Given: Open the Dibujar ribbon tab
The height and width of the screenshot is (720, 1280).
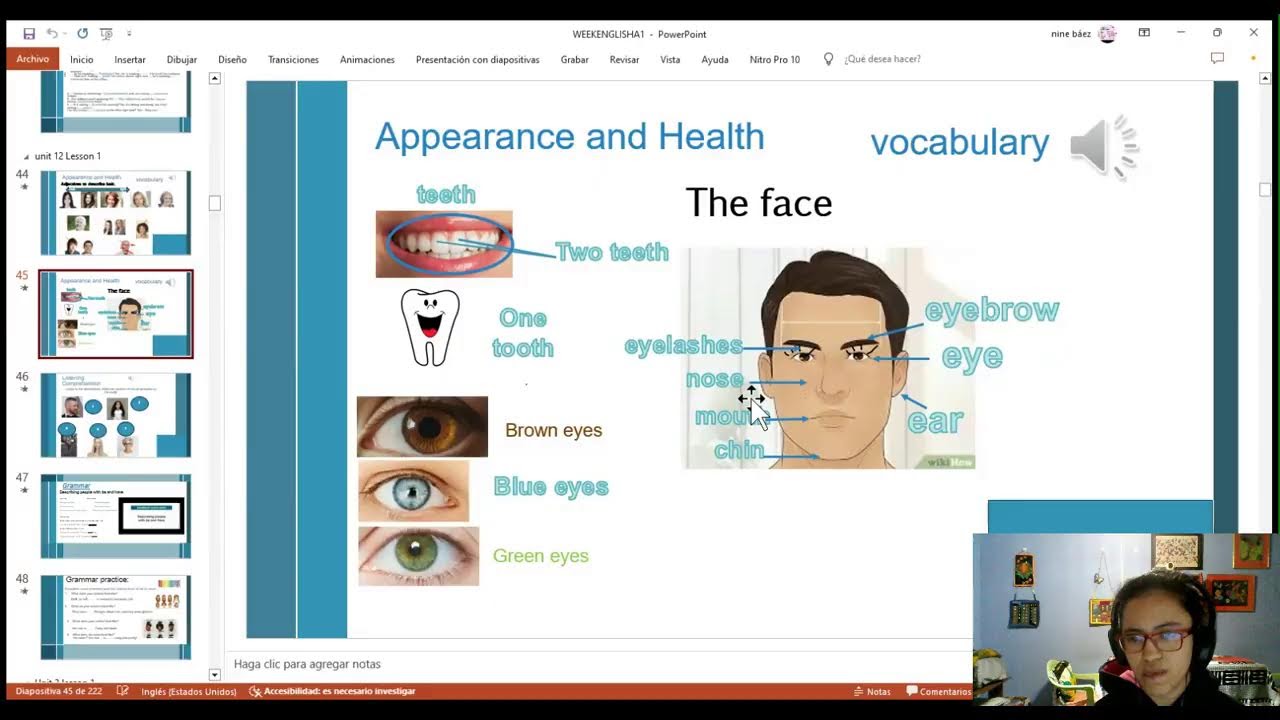Looking at the screenshot, I should 182,60.
